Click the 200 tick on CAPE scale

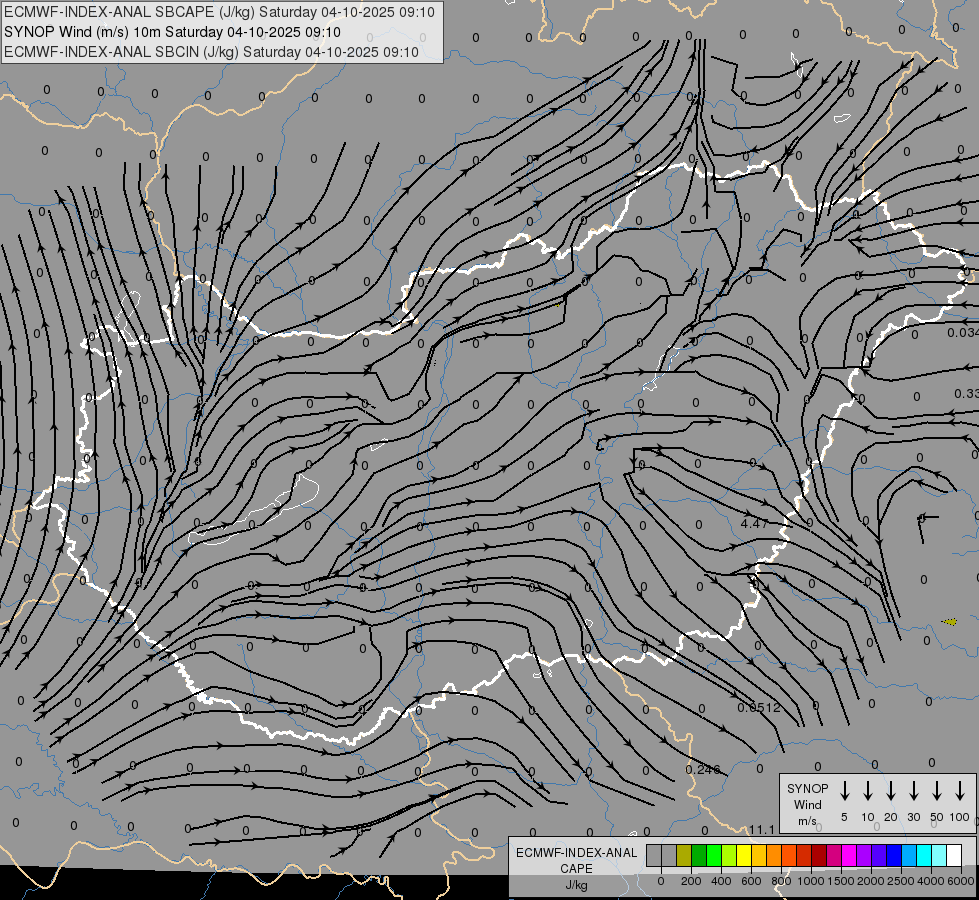pyautogui.click(x=691, y=881)
